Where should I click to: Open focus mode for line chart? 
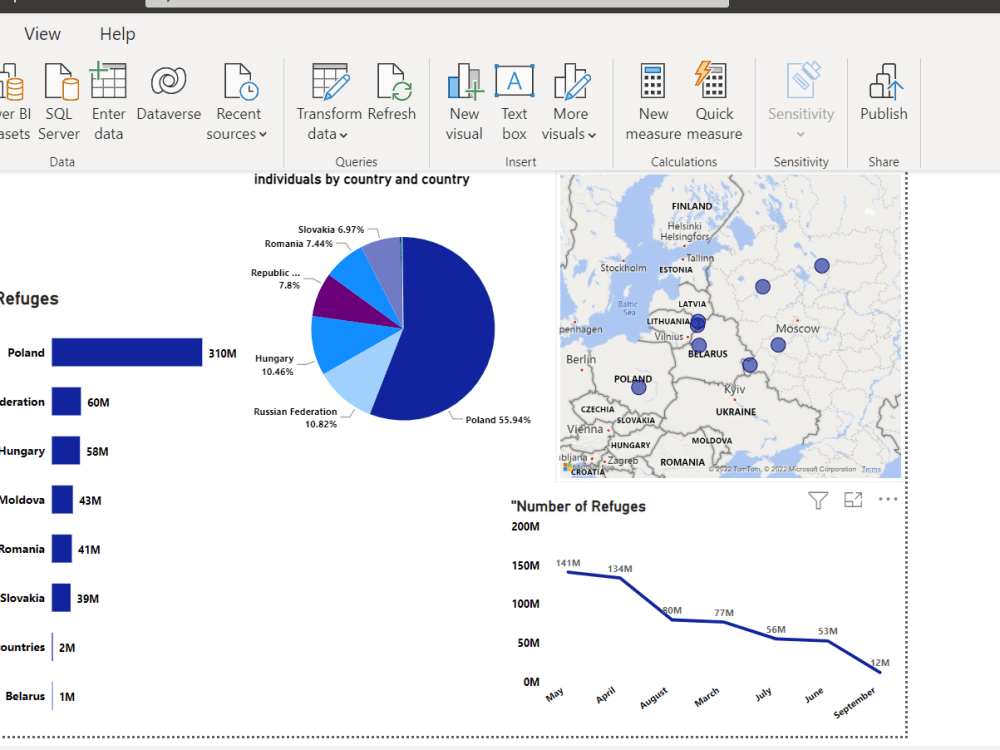pyautogui.click(x=853, y=500)
